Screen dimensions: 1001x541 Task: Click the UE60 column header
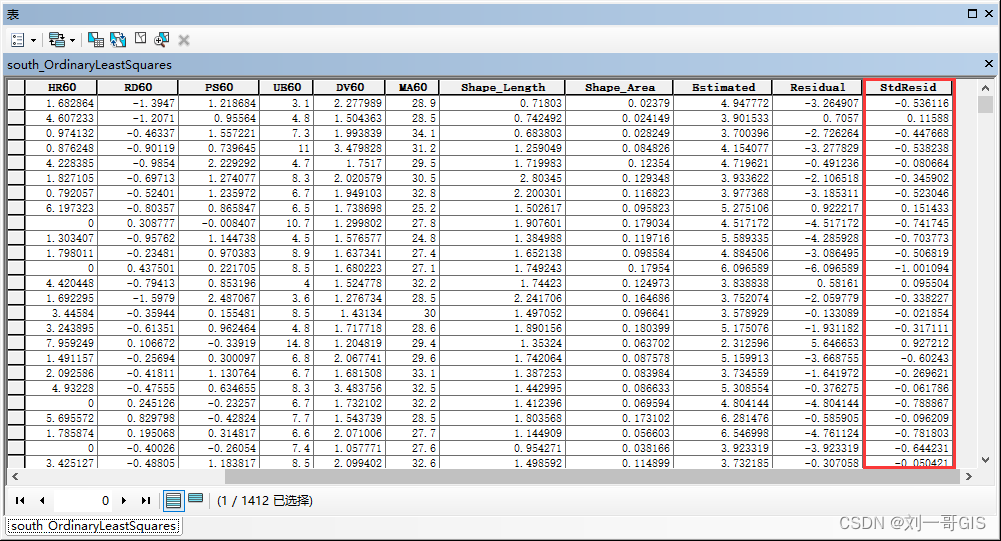tap(287, 88)
